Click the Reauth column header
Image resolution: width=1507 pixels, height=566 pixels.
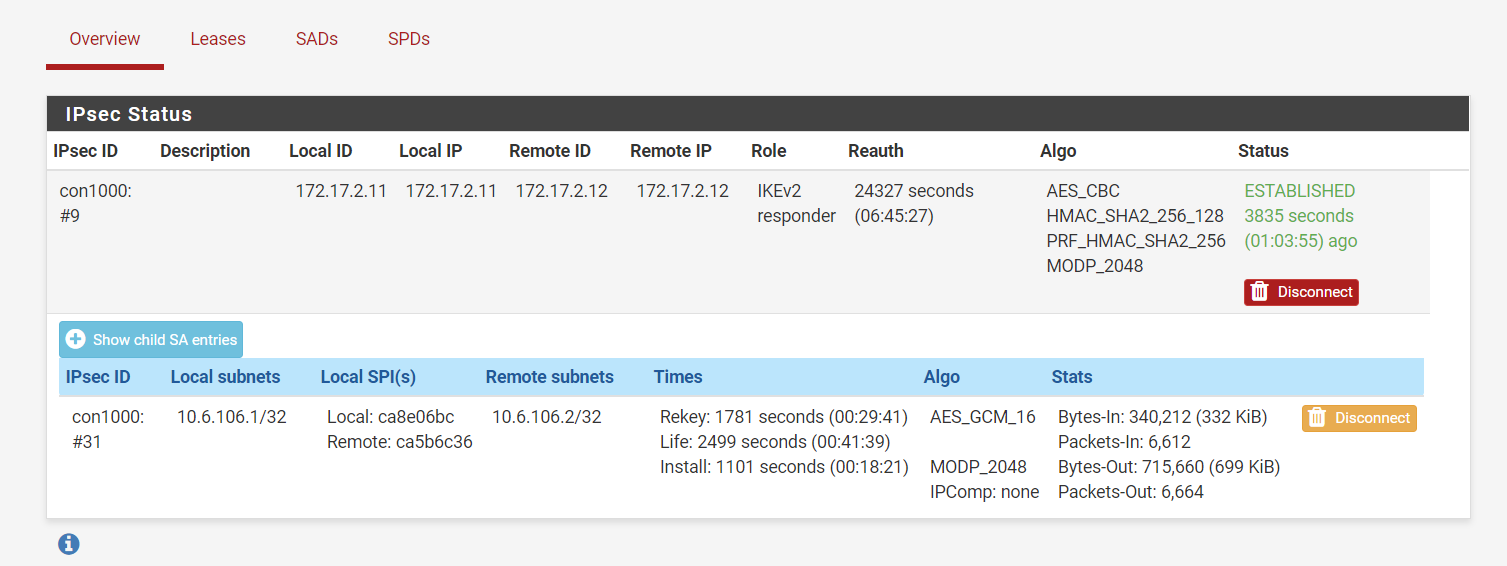pos(876,151)
